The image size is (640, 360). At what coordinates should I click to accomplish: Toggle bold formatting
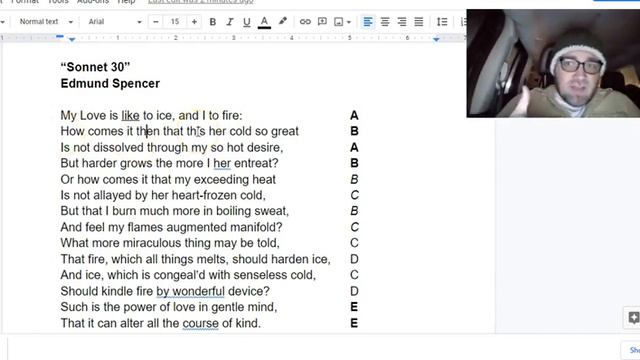click(213, 22)
